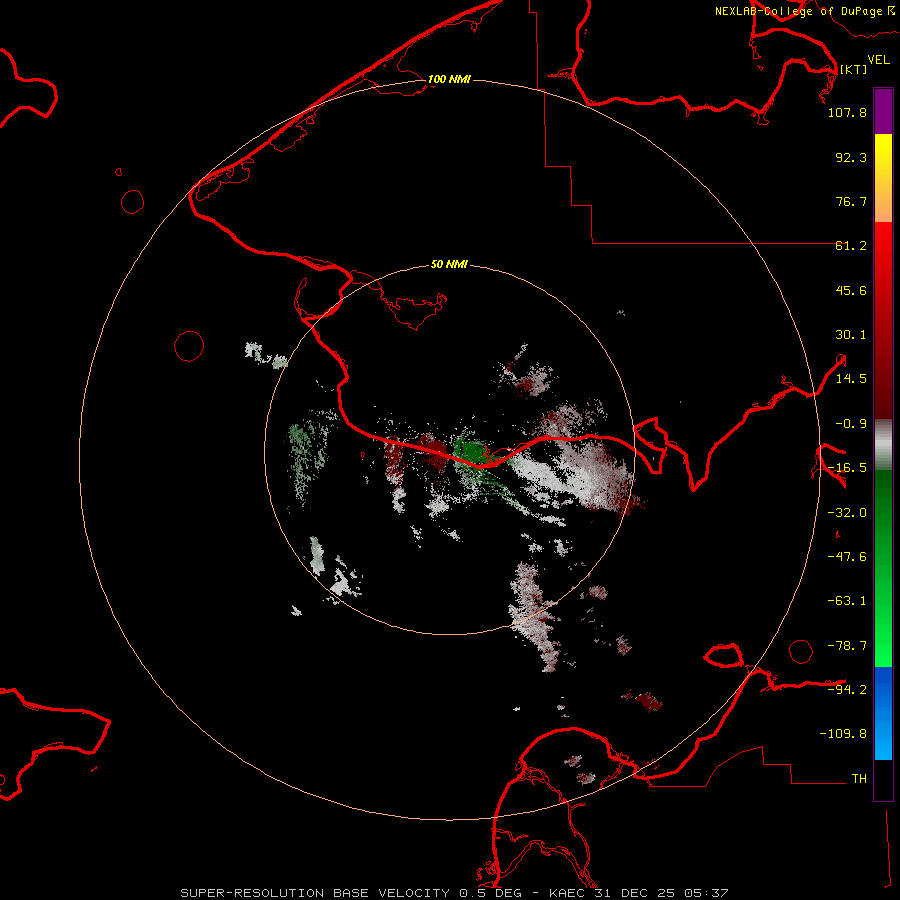Select the 14.5 legend value

(x=851, y=379)
